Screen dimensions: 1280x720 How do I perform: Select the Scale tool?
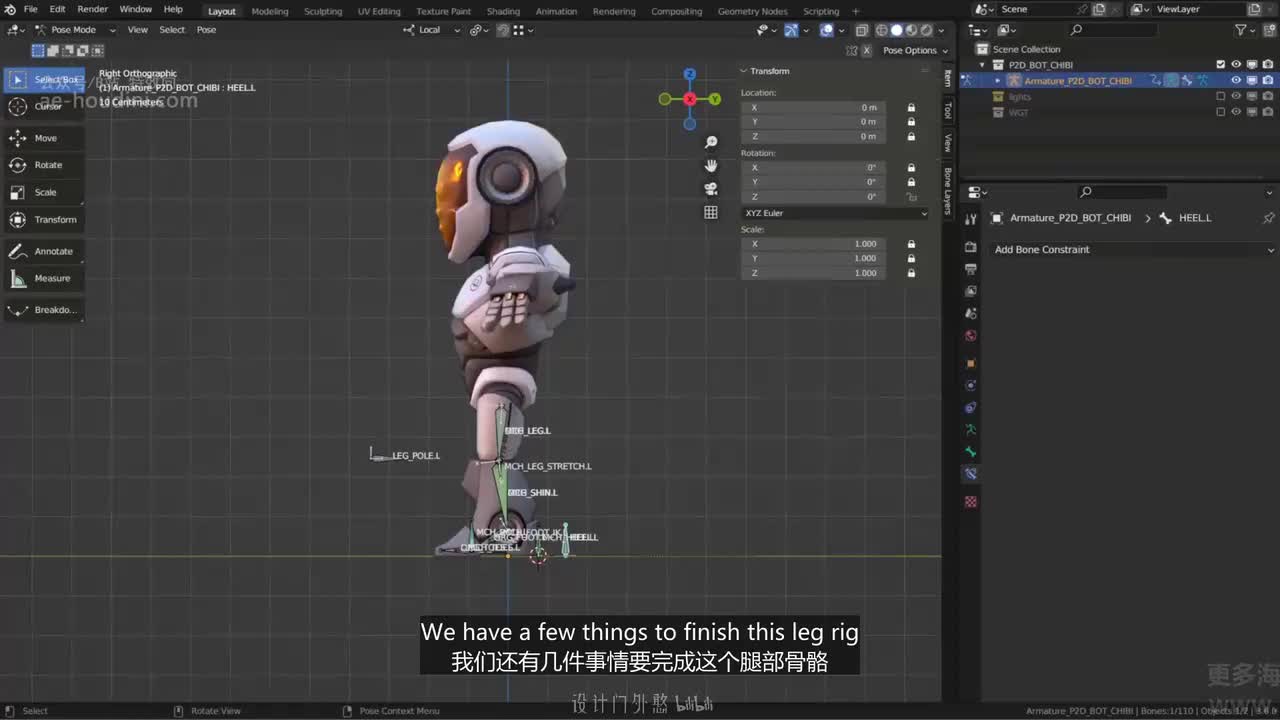click(44, 192)
